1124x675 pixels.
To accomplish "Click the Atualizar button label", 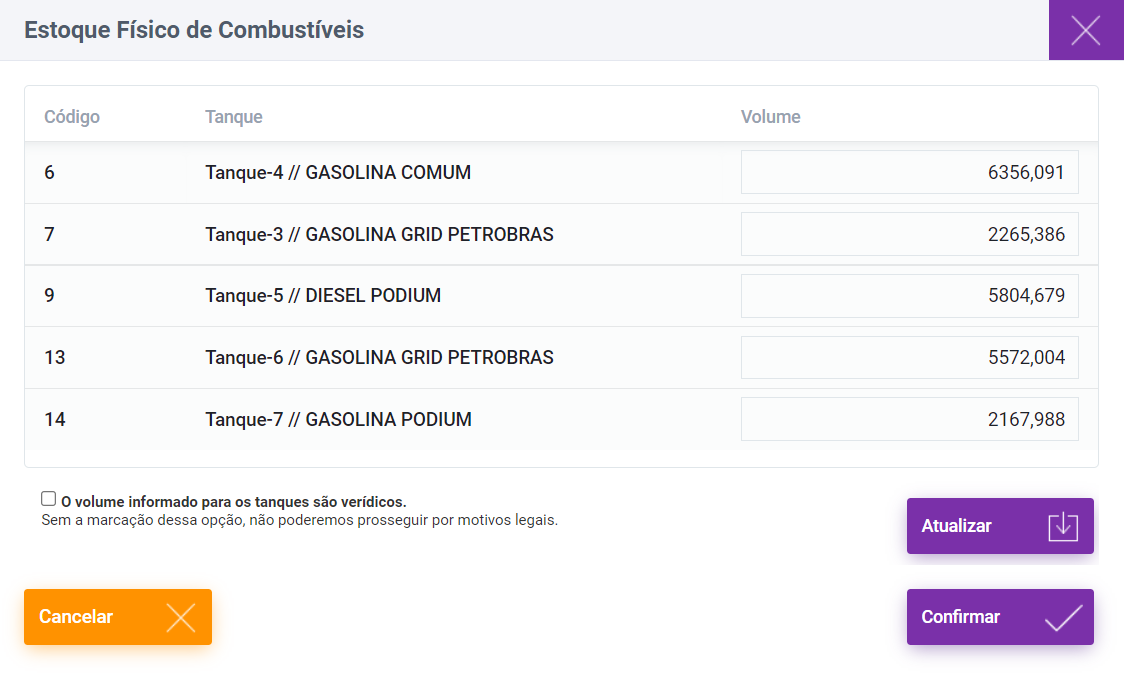I will [956, 526].
